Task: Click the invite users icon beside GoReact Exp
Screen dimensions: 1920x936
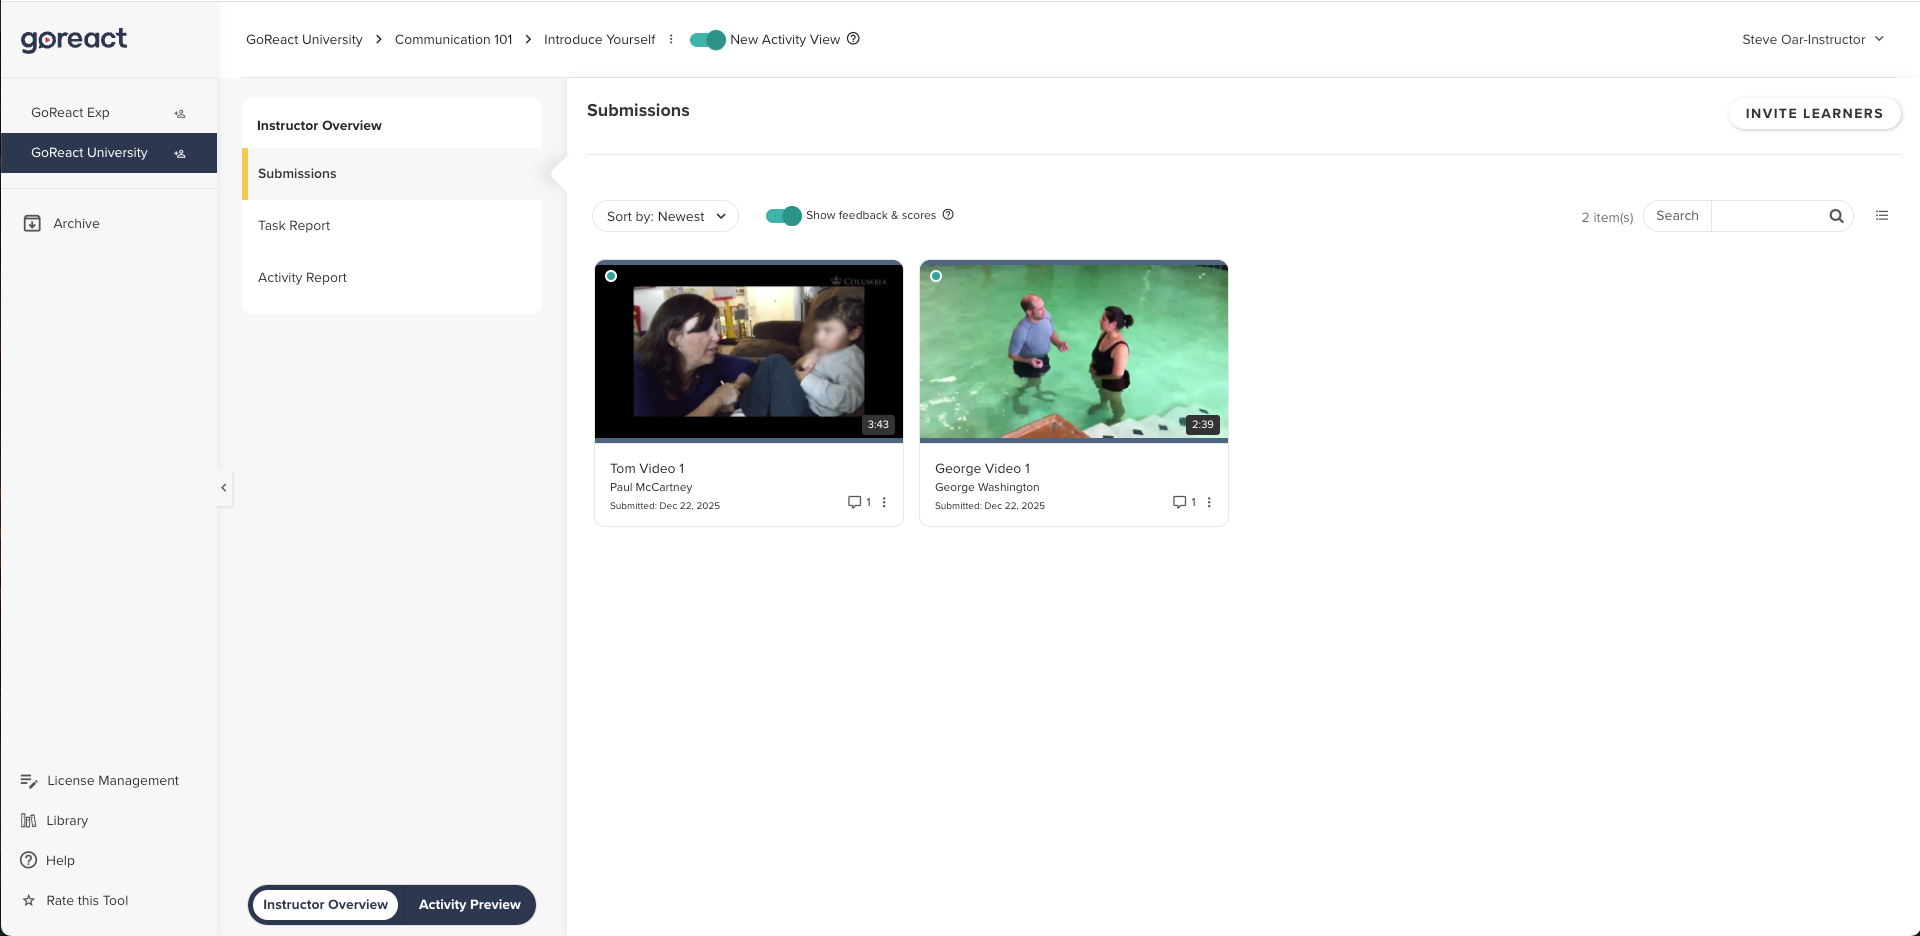Action: 179,113
